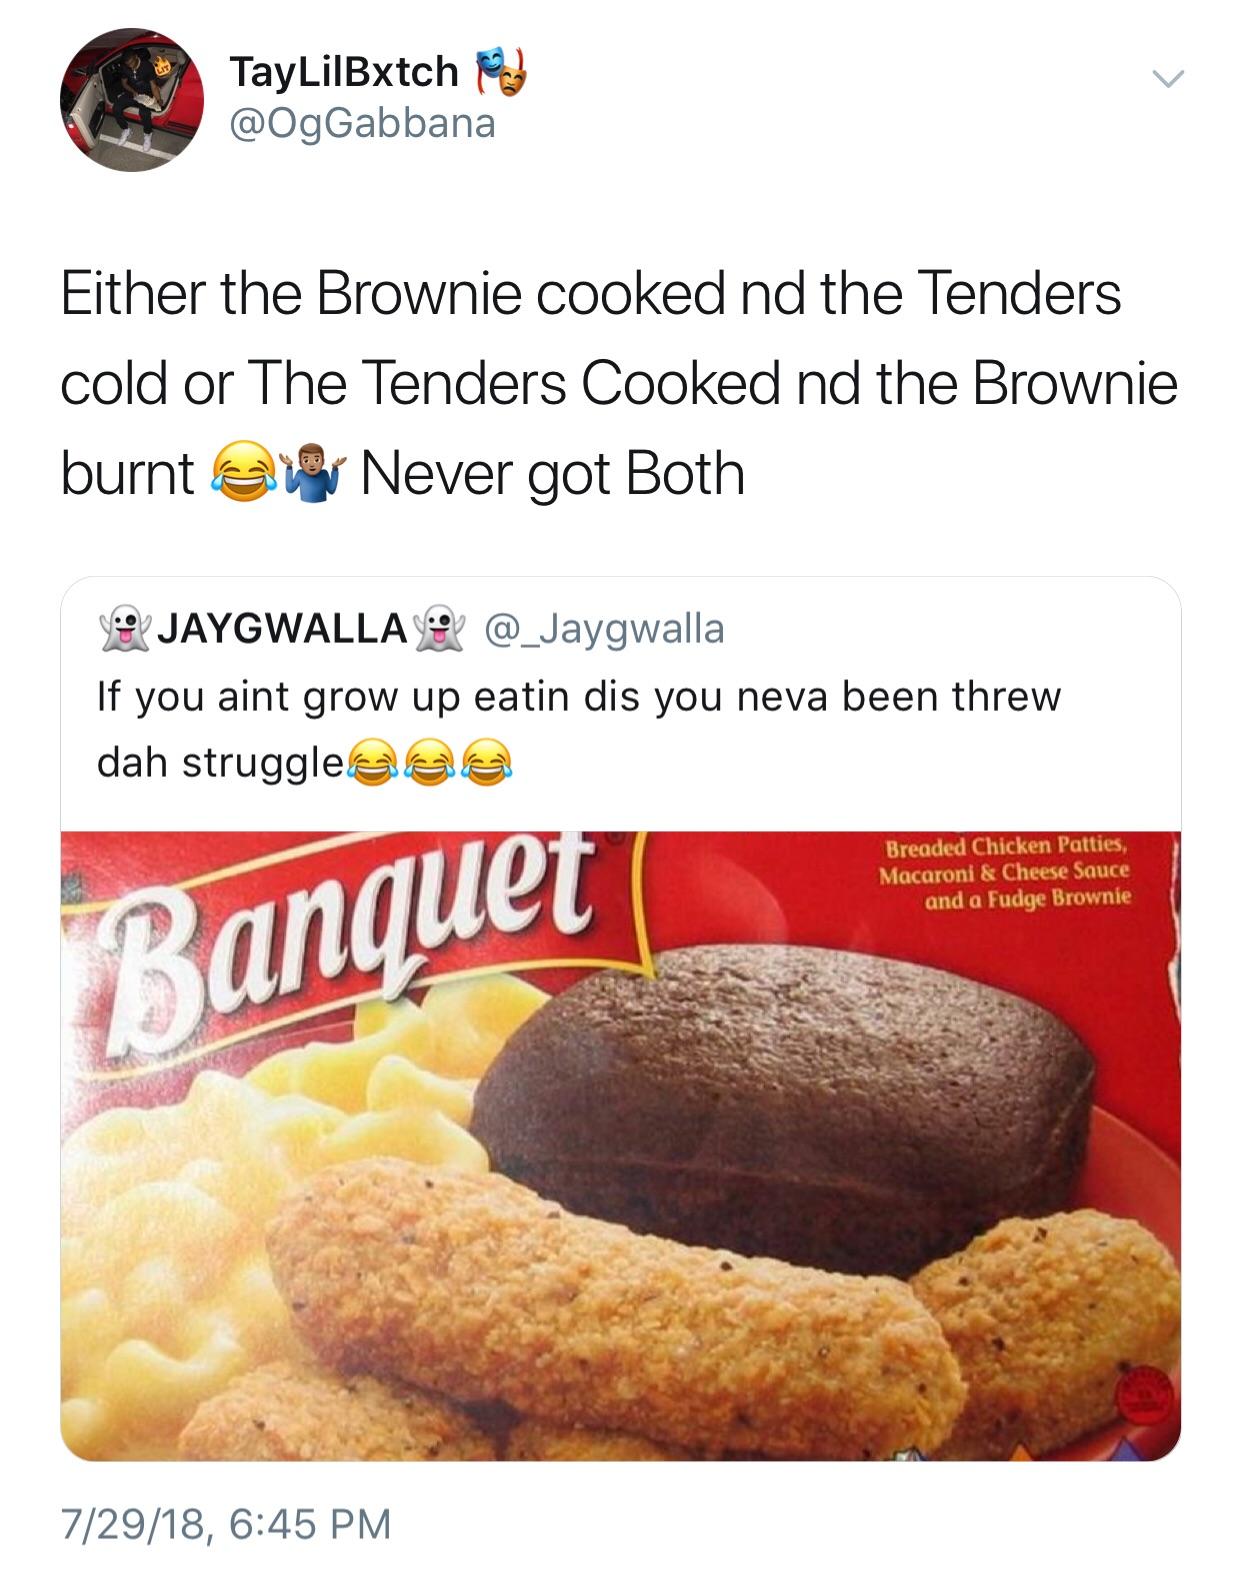Select the main tweet text about Brownie
The width and height of the screenshot is (1242, 1577).
(x=619, y=383)
